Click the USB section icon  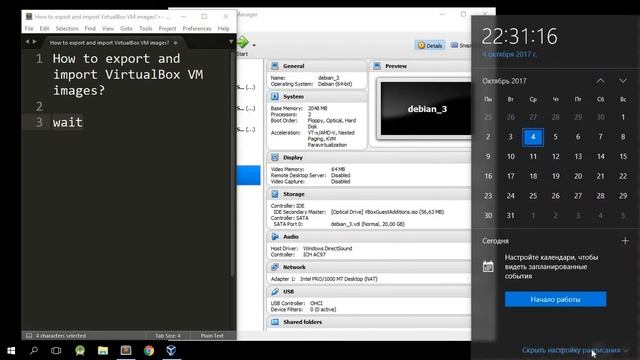(275, 291)
